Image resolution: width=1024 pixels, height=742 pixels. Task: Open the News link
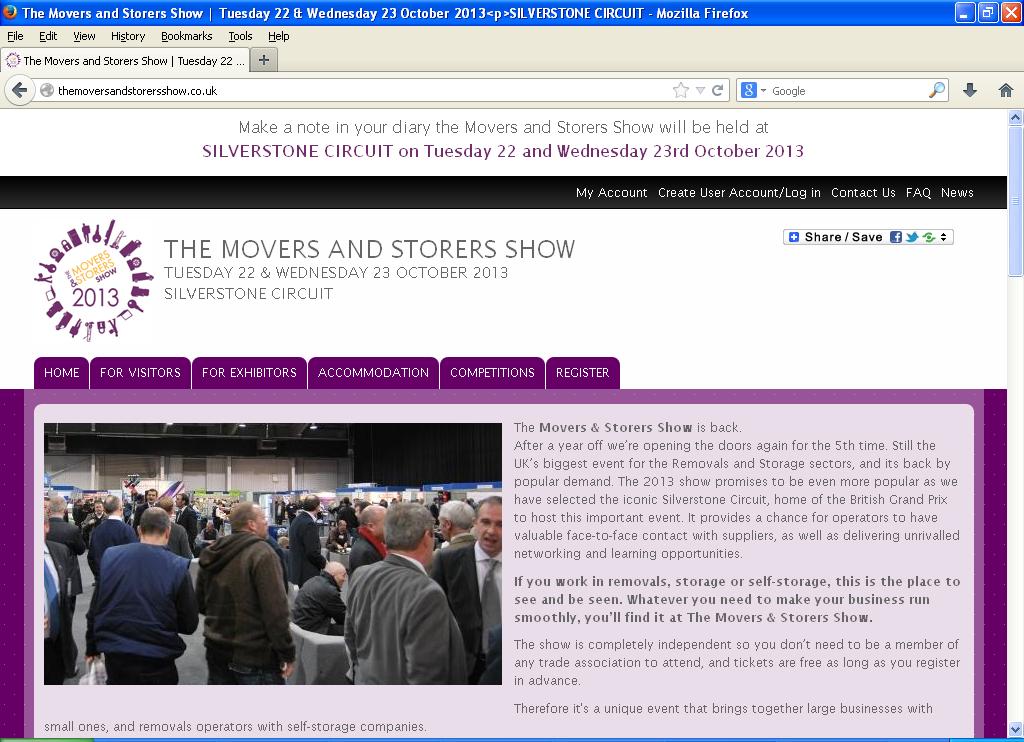pos(957,193)
